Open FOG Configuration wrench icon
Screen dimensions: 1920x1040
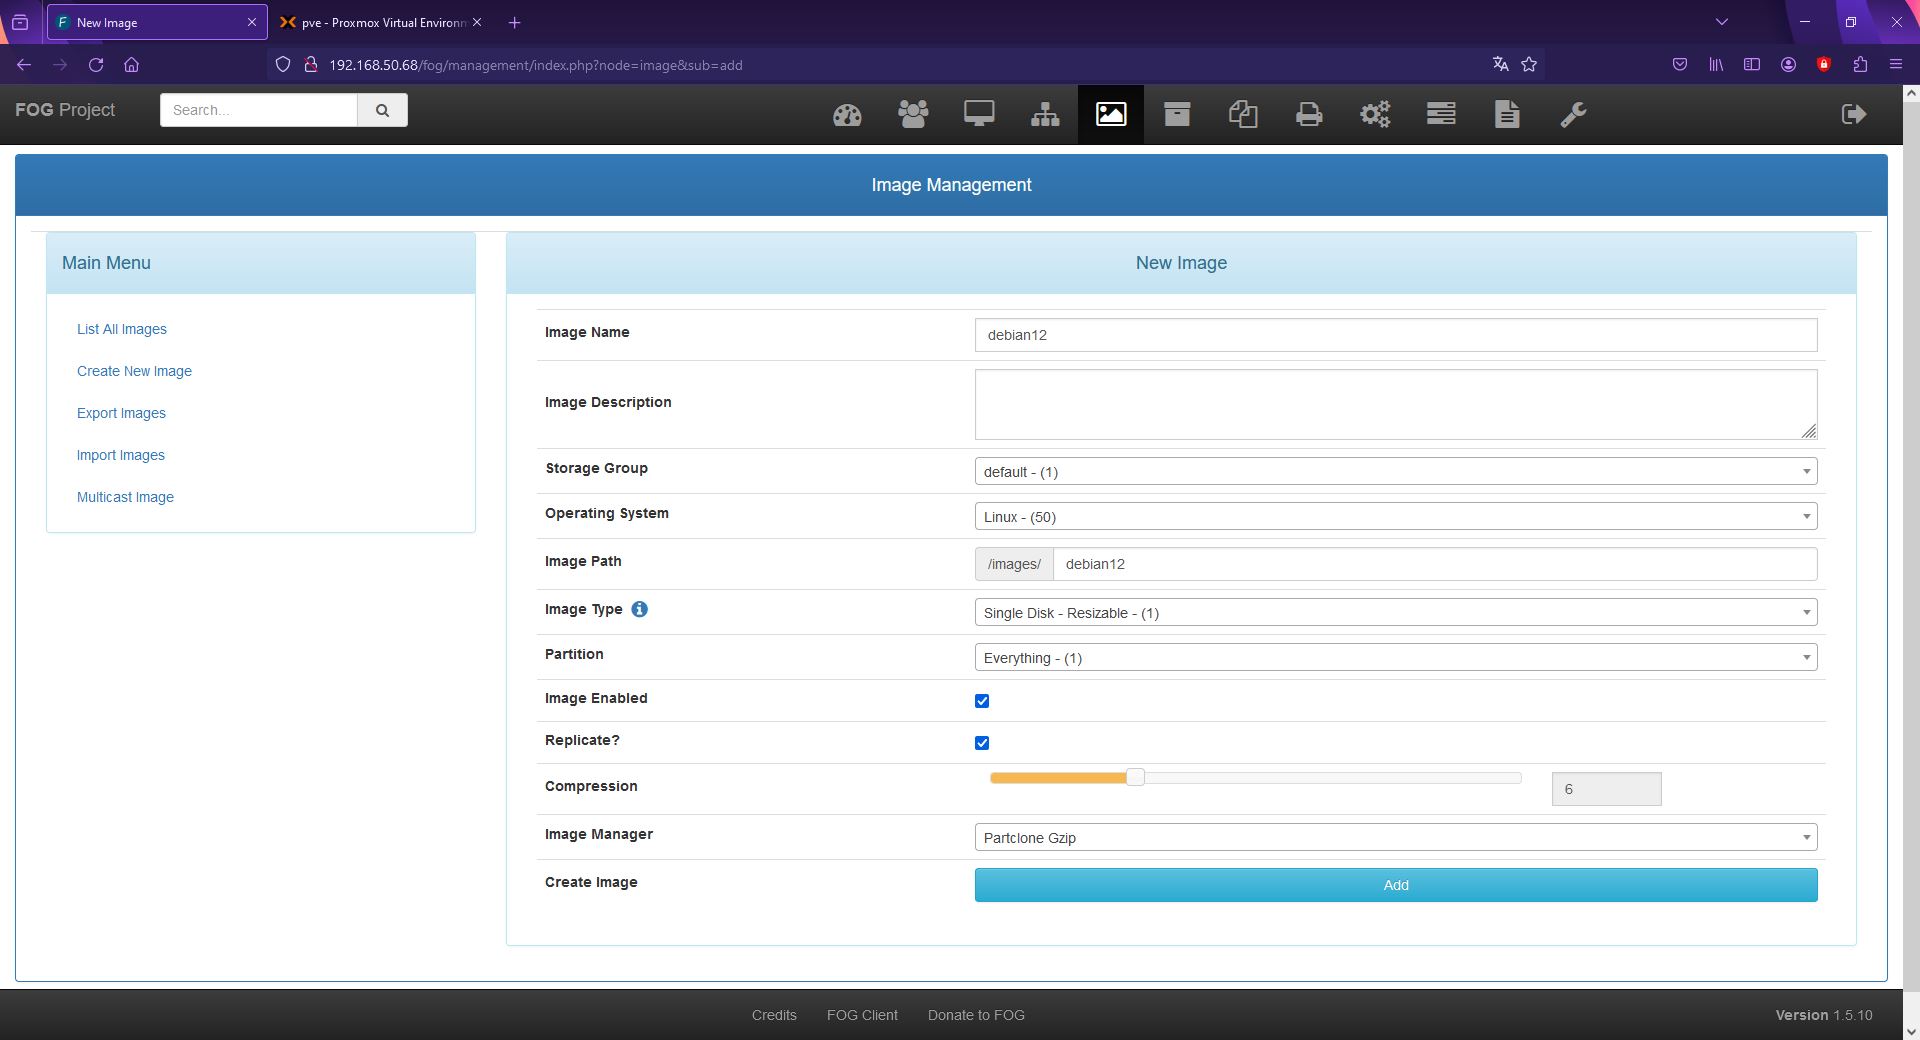(x=1573, y=114)
